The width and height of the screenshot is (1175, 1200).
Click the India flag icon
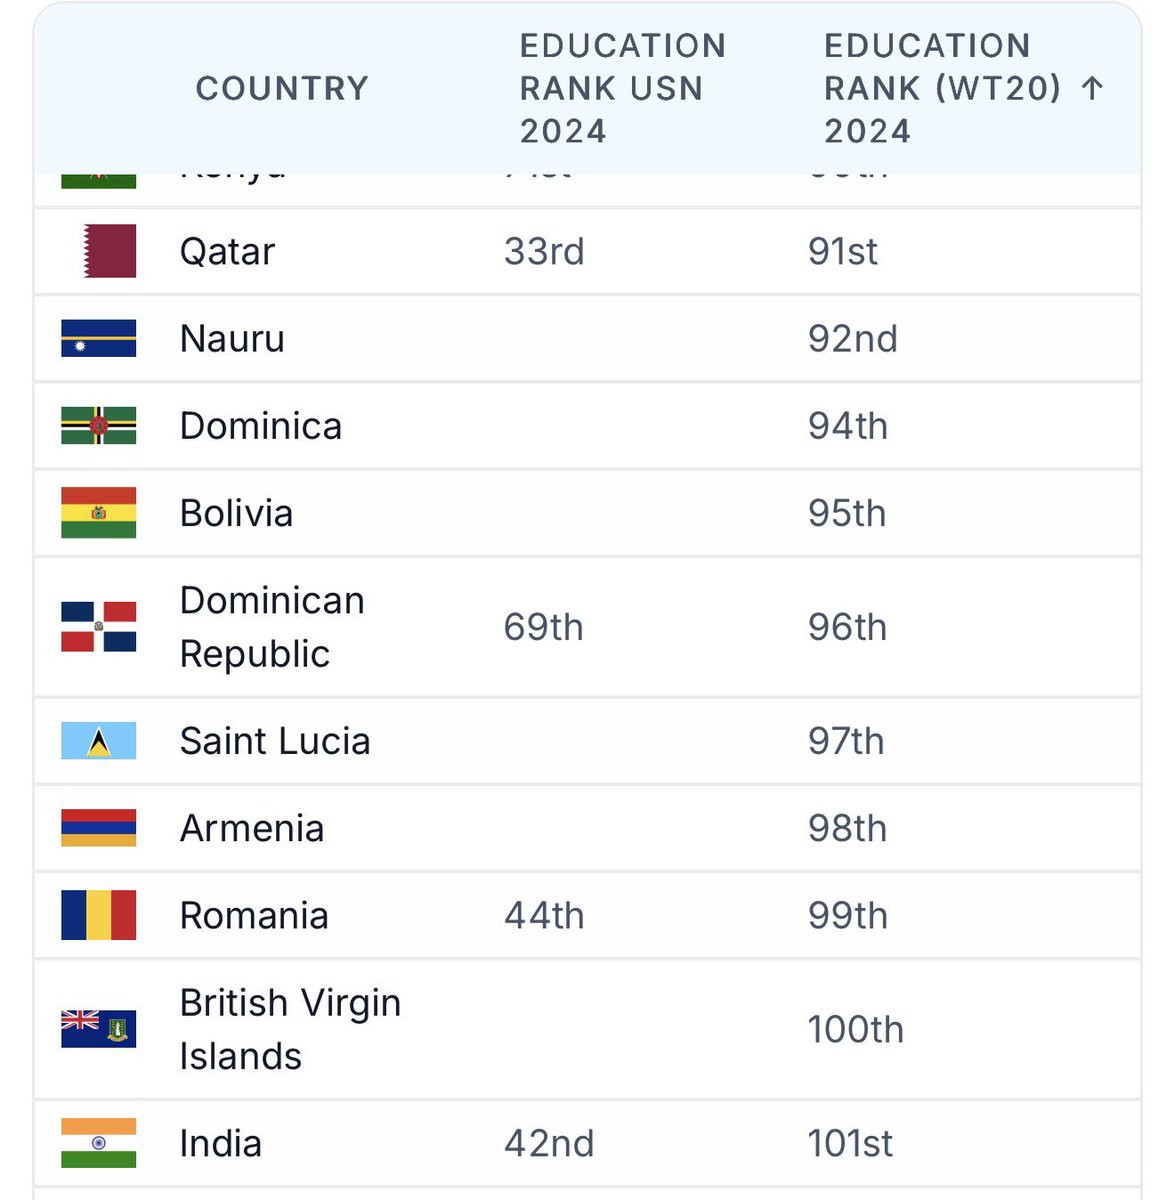[98, 1143]
